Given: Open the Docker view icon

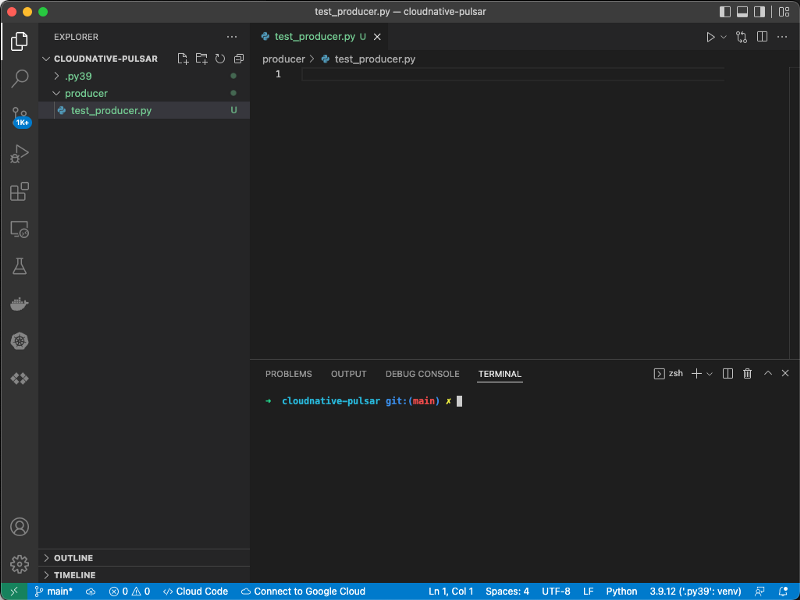Looking at the screenshot, I should (x=19, y=304).
